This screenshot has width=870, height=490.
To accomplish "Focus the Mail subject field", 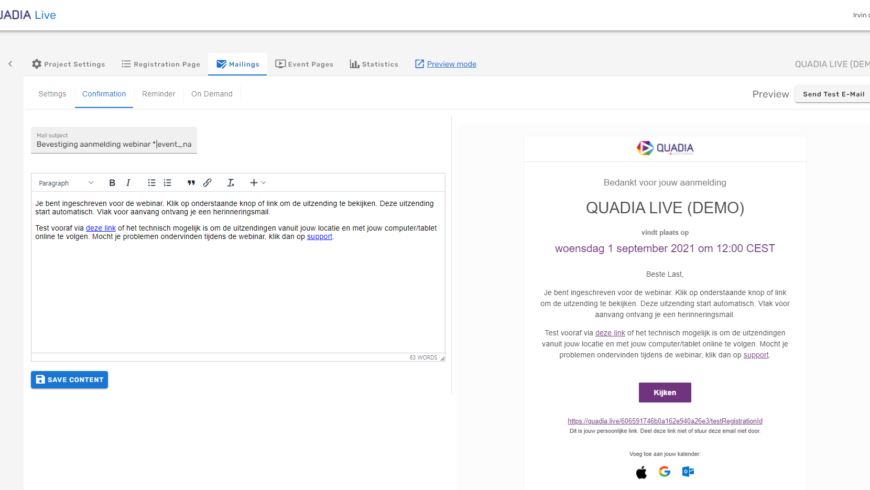I will pos(114,140).
